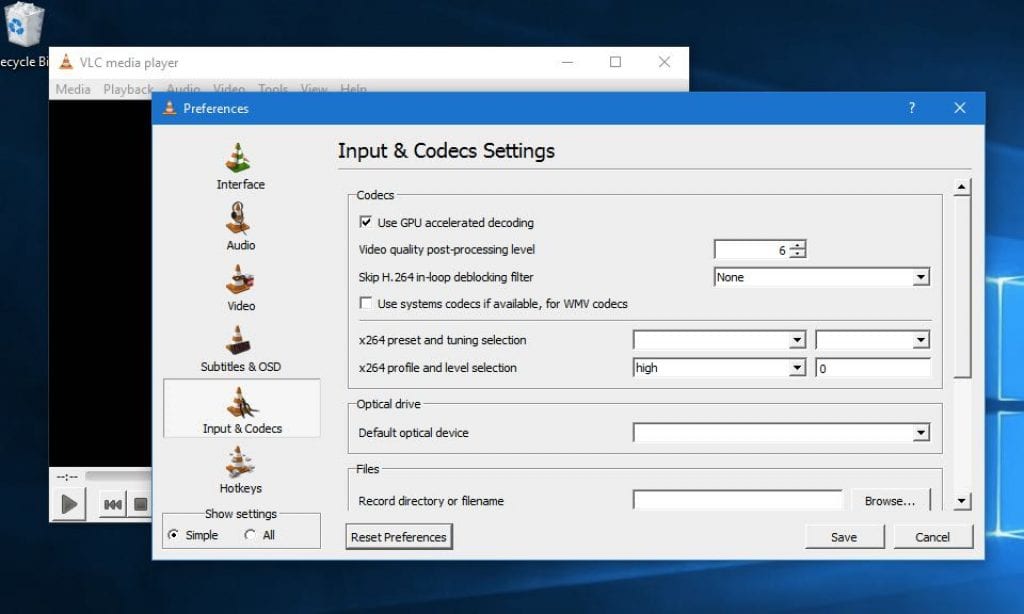Open the Video settings panel
The height and width of the screenshot is (614, 1024).
coord(240,290)
